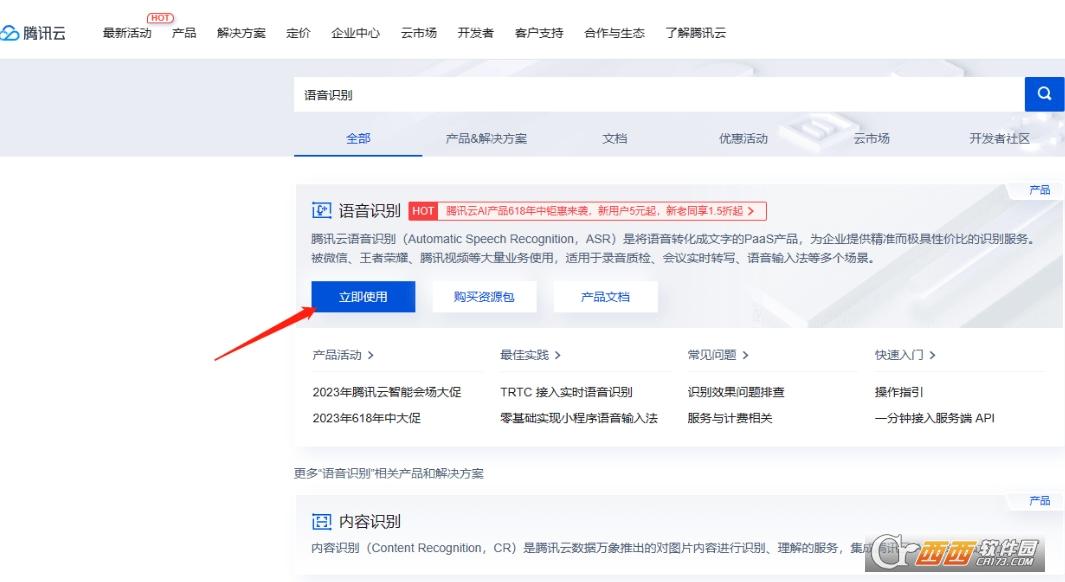Select the 全部 results tab
The image size is (1065, 582).
[358, 139]
